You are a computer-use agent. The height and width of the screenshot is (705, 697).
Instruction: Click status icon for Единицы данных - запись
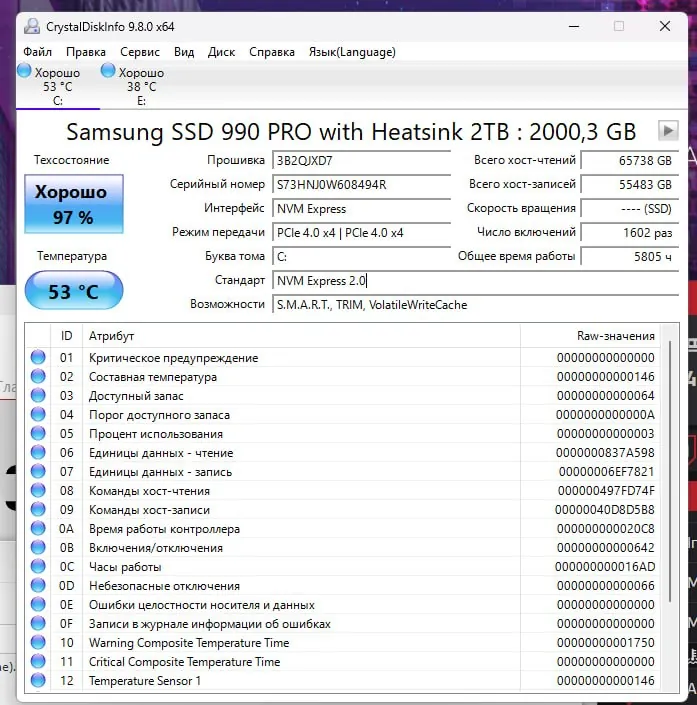click(38, 471)
